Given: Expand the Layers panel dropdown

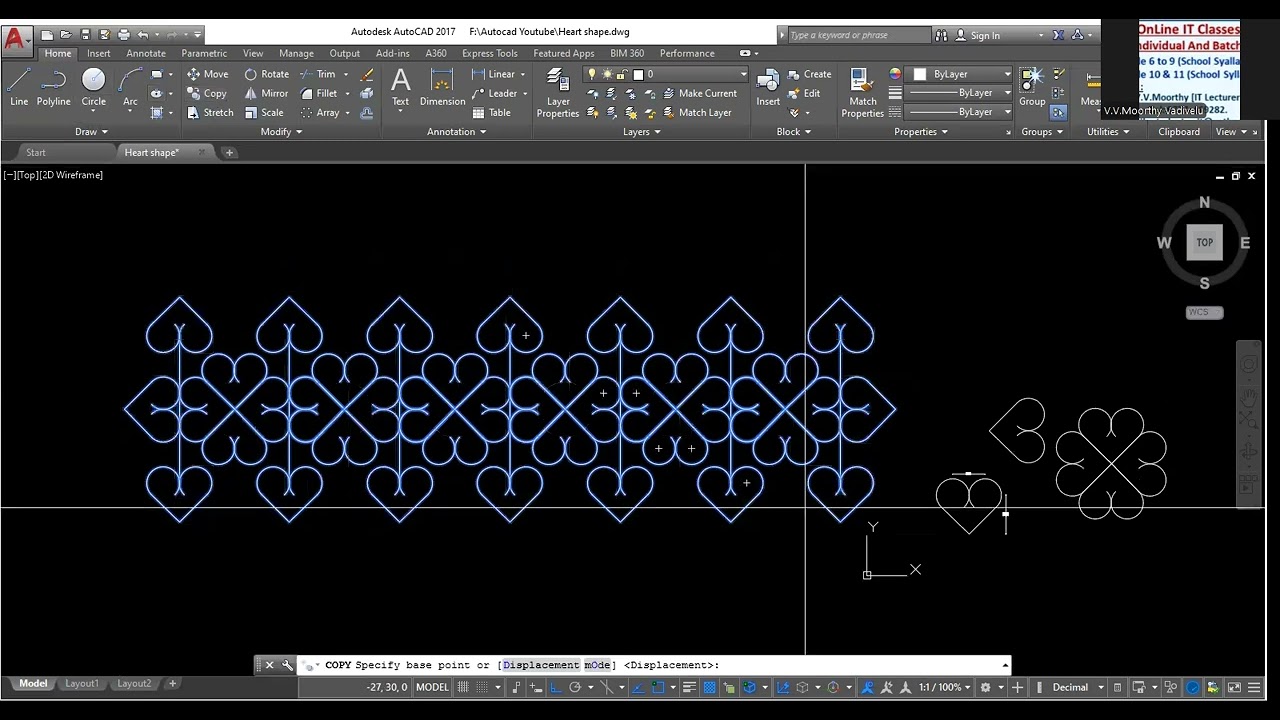Looking at the screenshot, I should click(x=641, y=132).
